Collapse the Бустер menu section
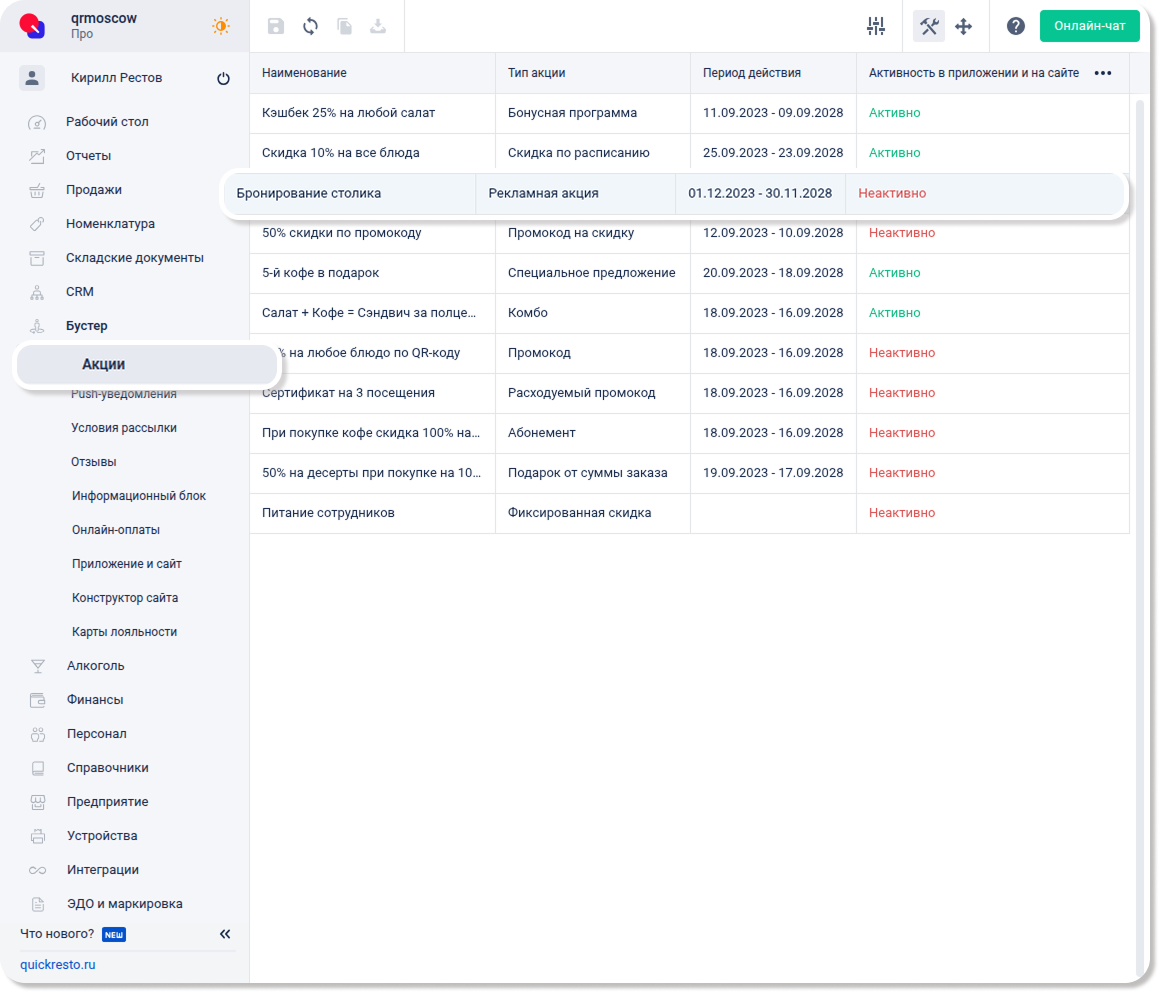Viewport: 1159px width, 992px height. click(x=87, y=326)
